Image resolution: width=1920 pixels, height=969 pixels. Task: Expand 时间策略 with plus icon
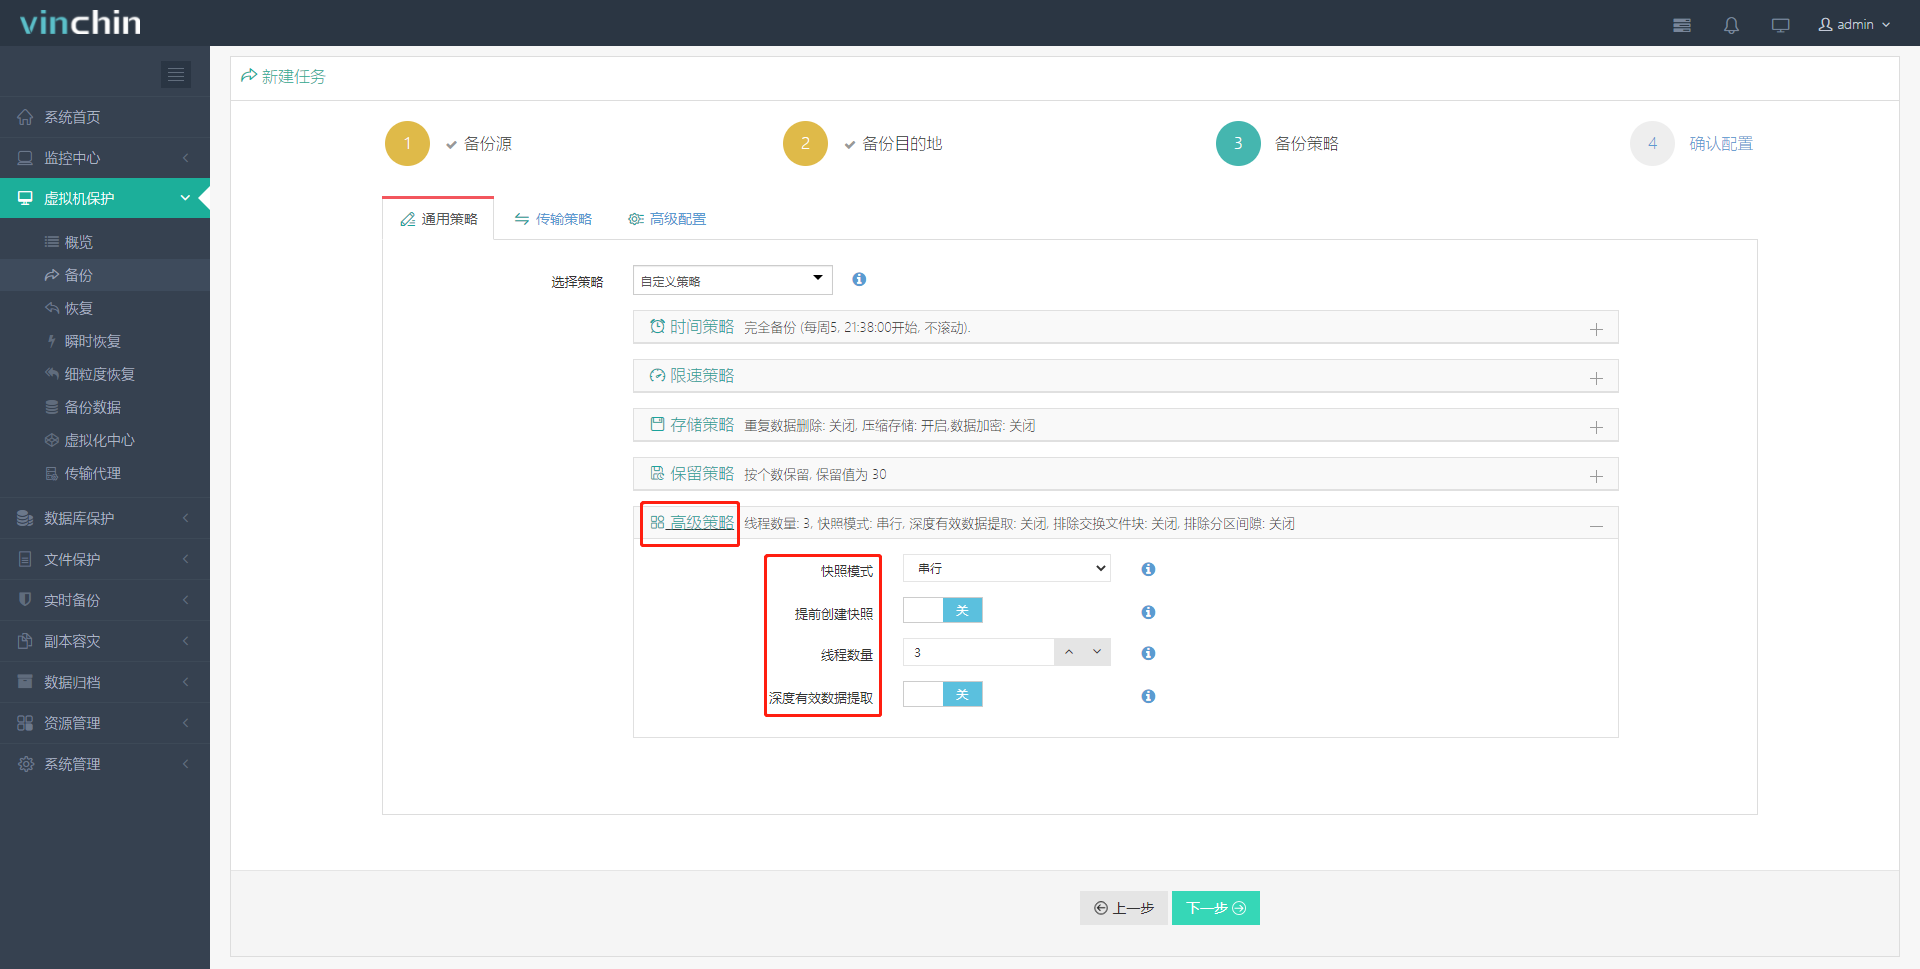point(1596,329)
